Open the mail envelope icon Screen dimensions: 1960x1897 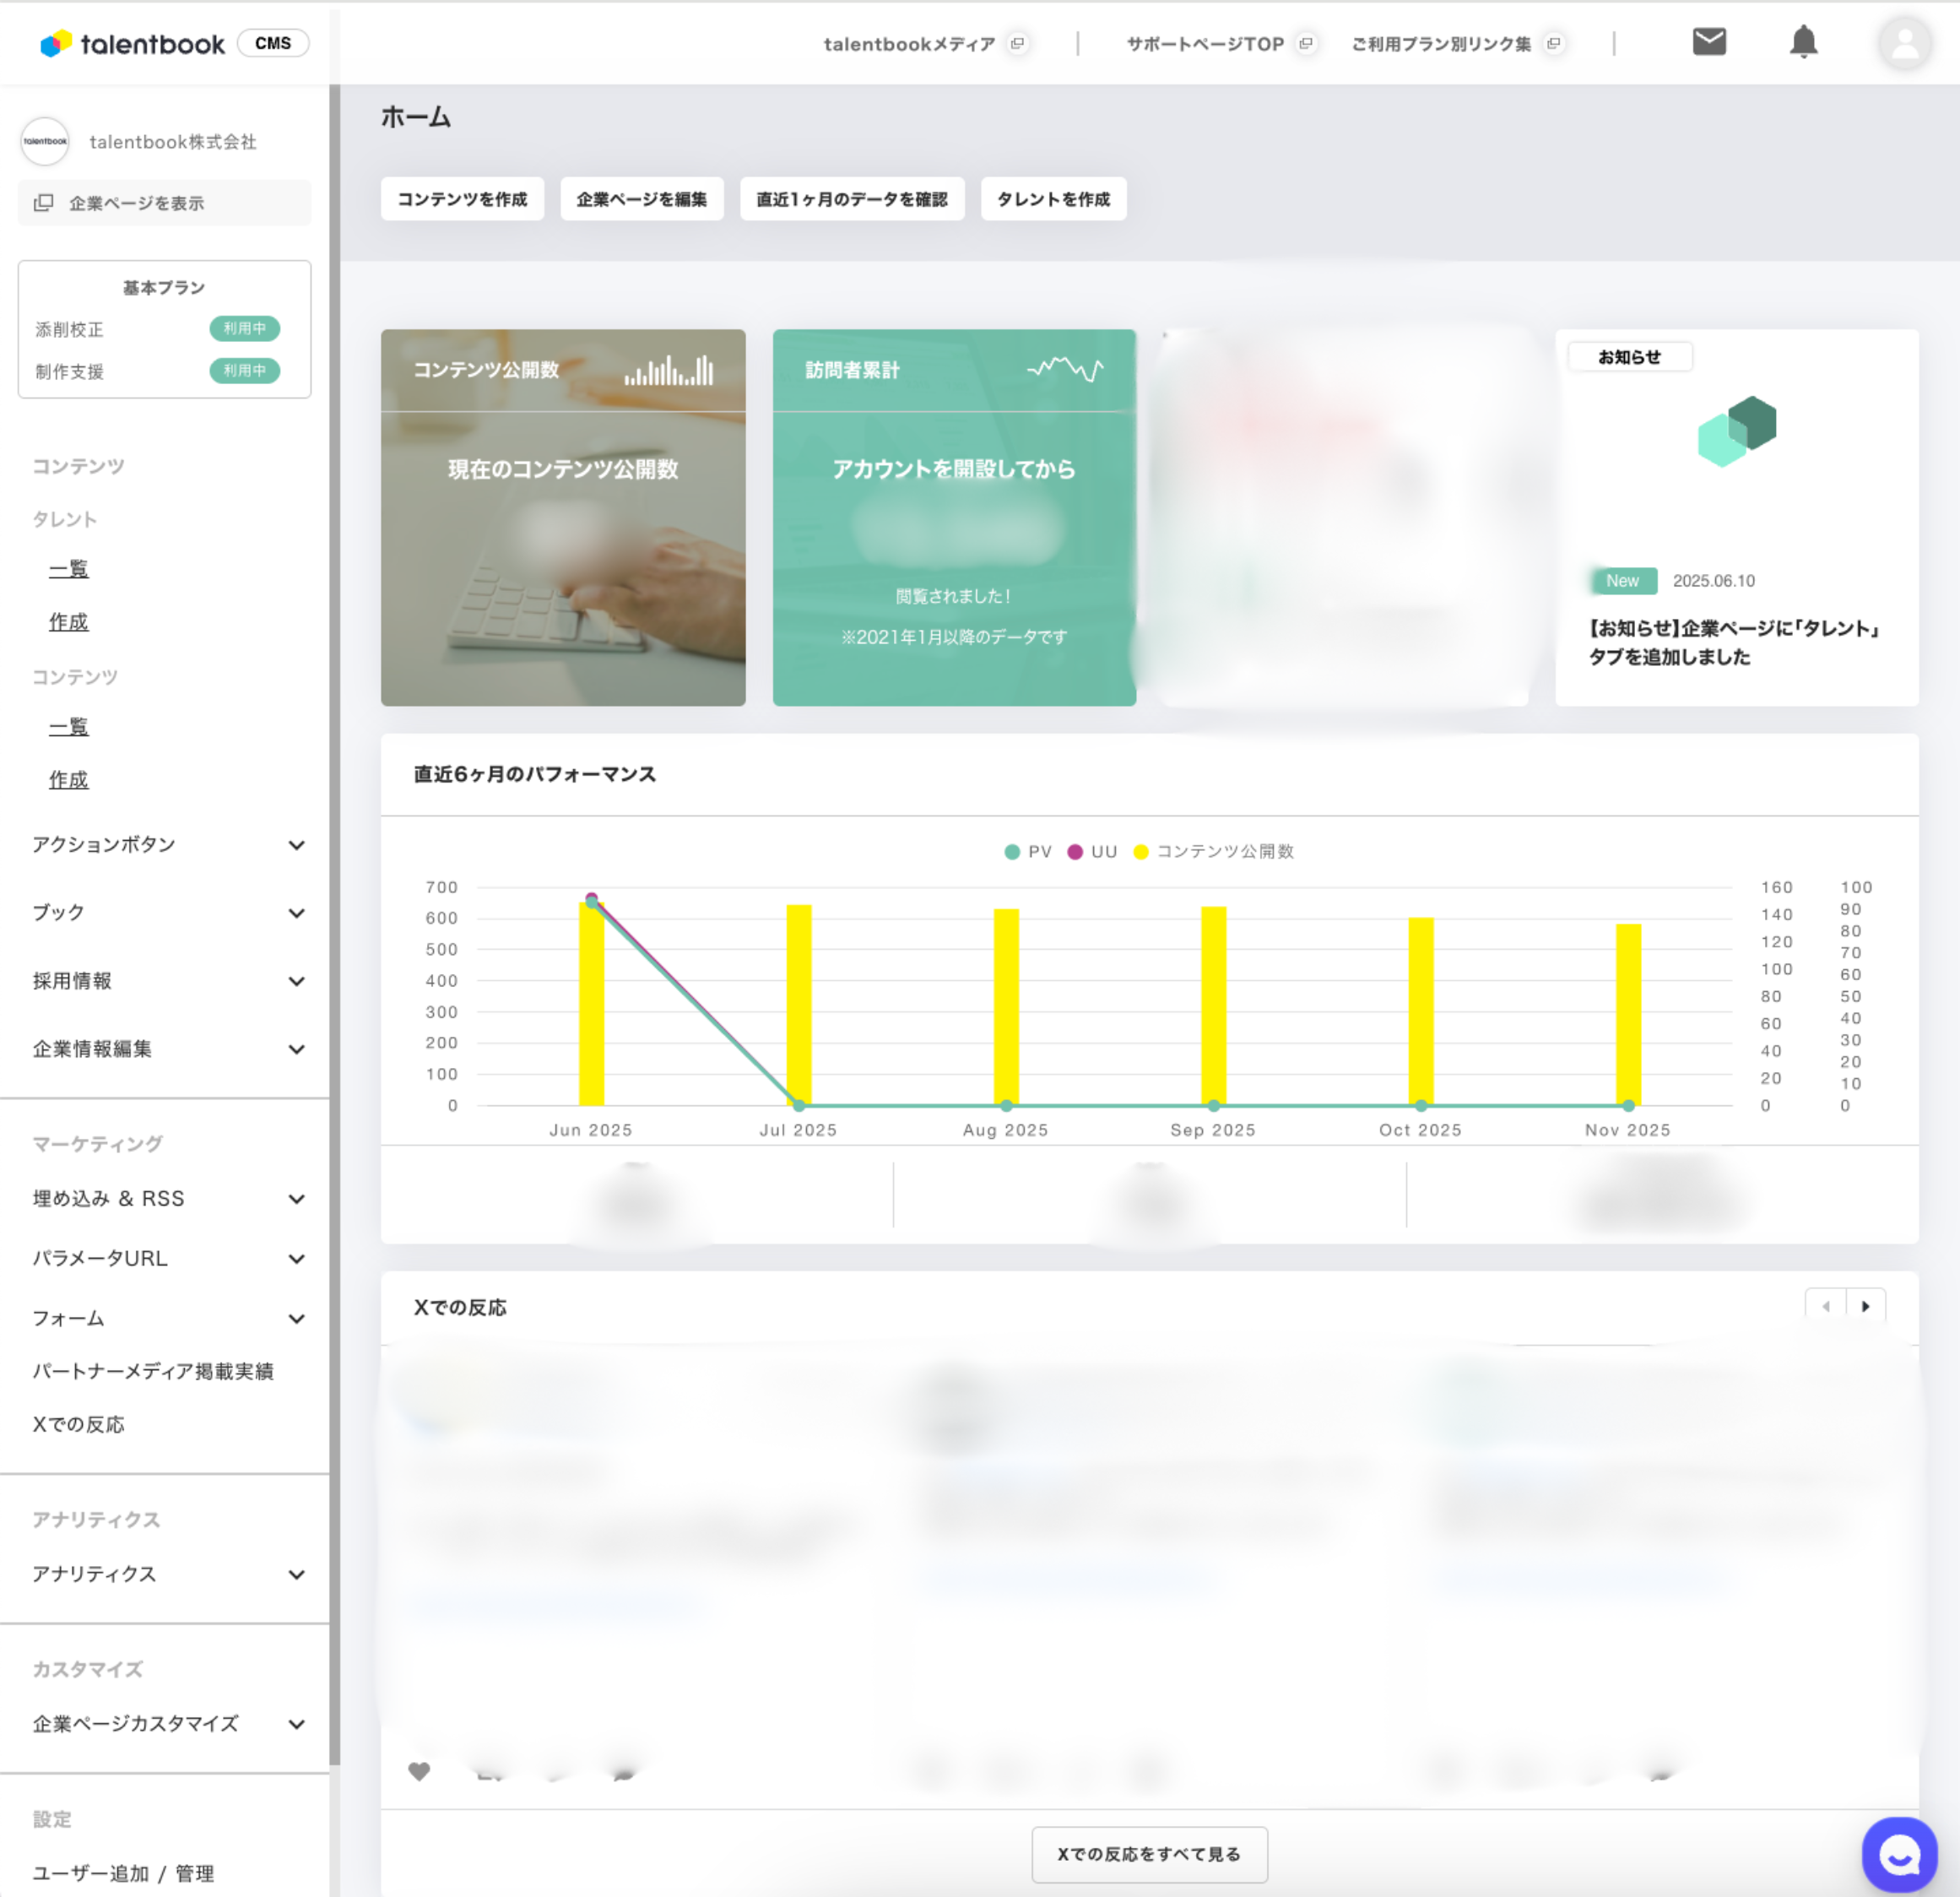[1709, 42]
